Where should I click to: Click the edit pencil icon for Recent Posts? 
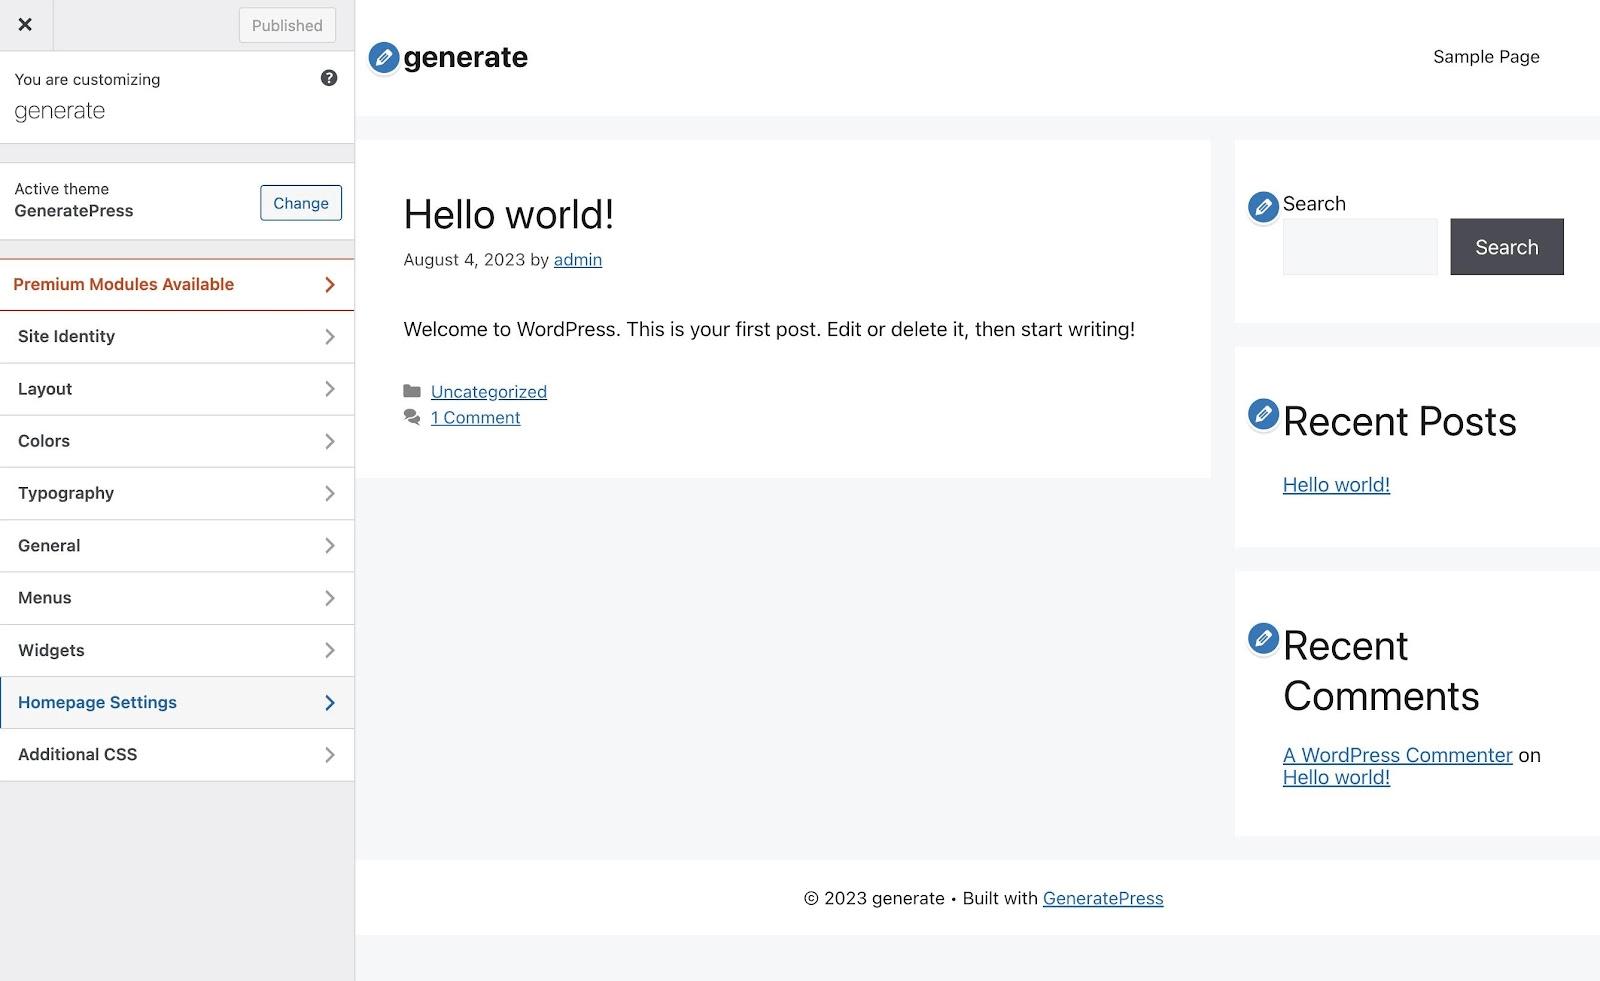coord(1264,414)
